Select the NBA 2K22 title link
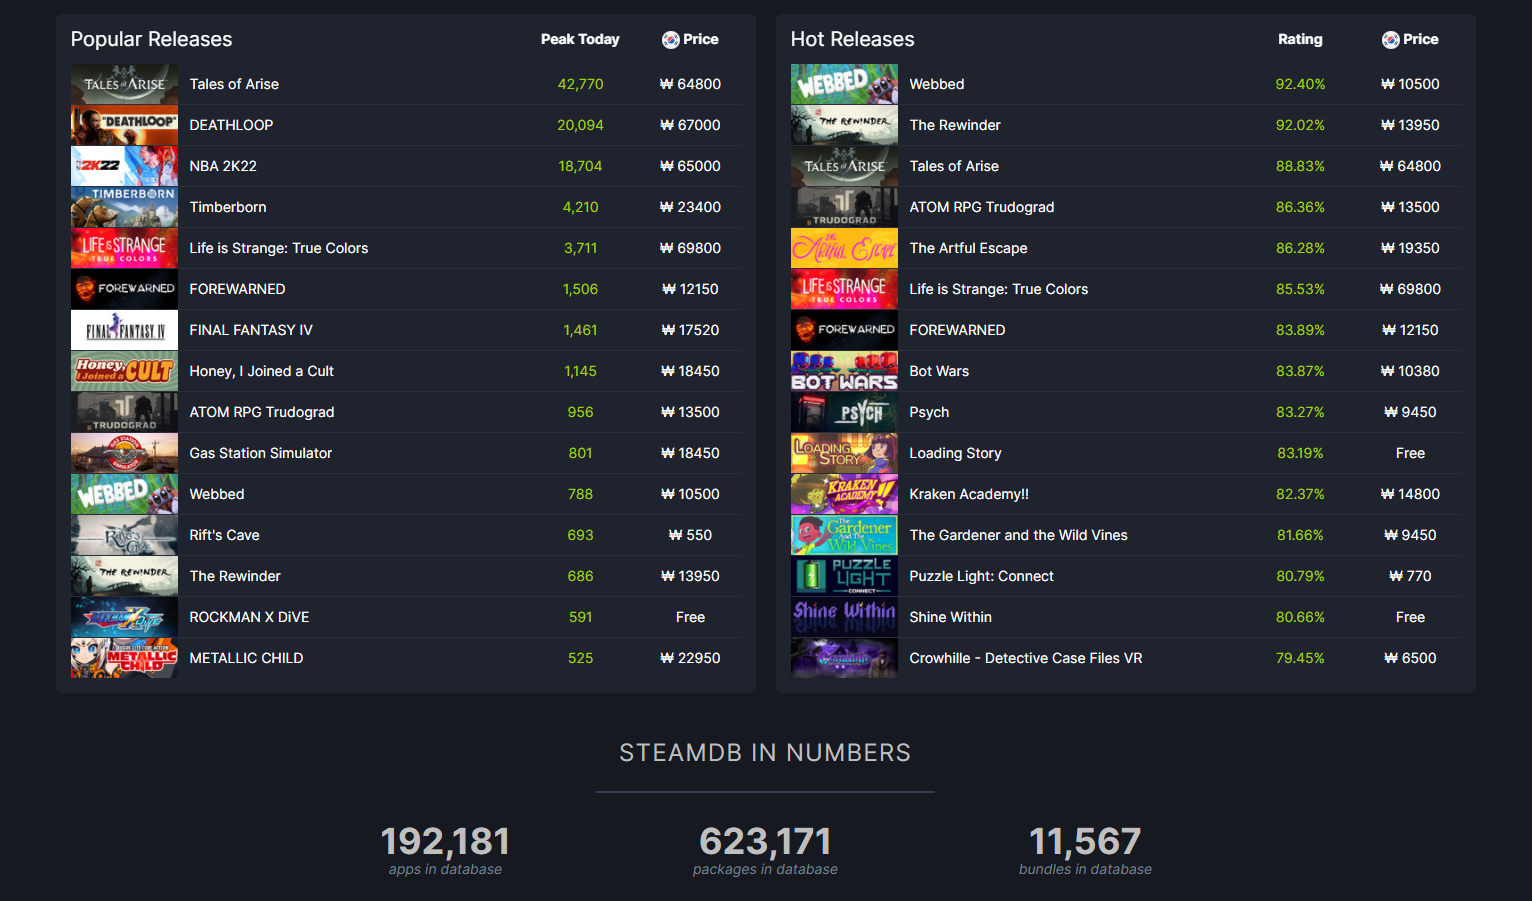The width and height of the screenshot is (1532, 901). 223,166
